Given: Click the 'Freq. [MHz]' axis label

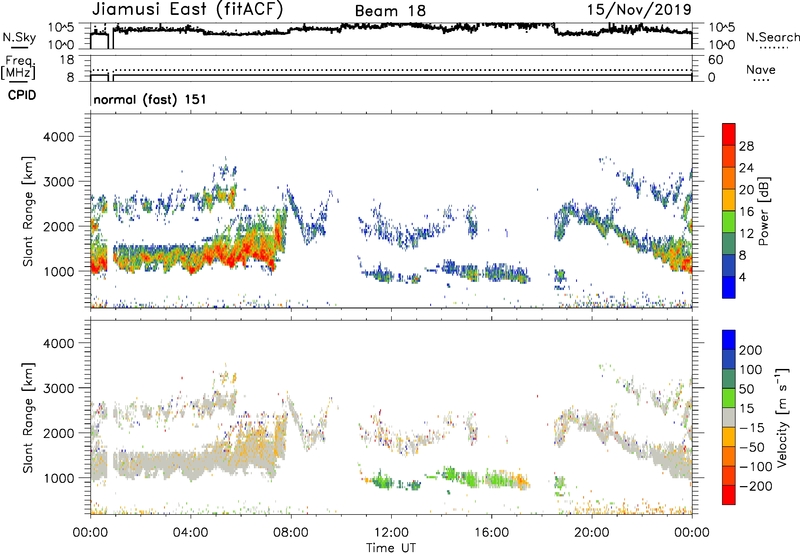Looking at the screenshot, I should pos(19,67).
